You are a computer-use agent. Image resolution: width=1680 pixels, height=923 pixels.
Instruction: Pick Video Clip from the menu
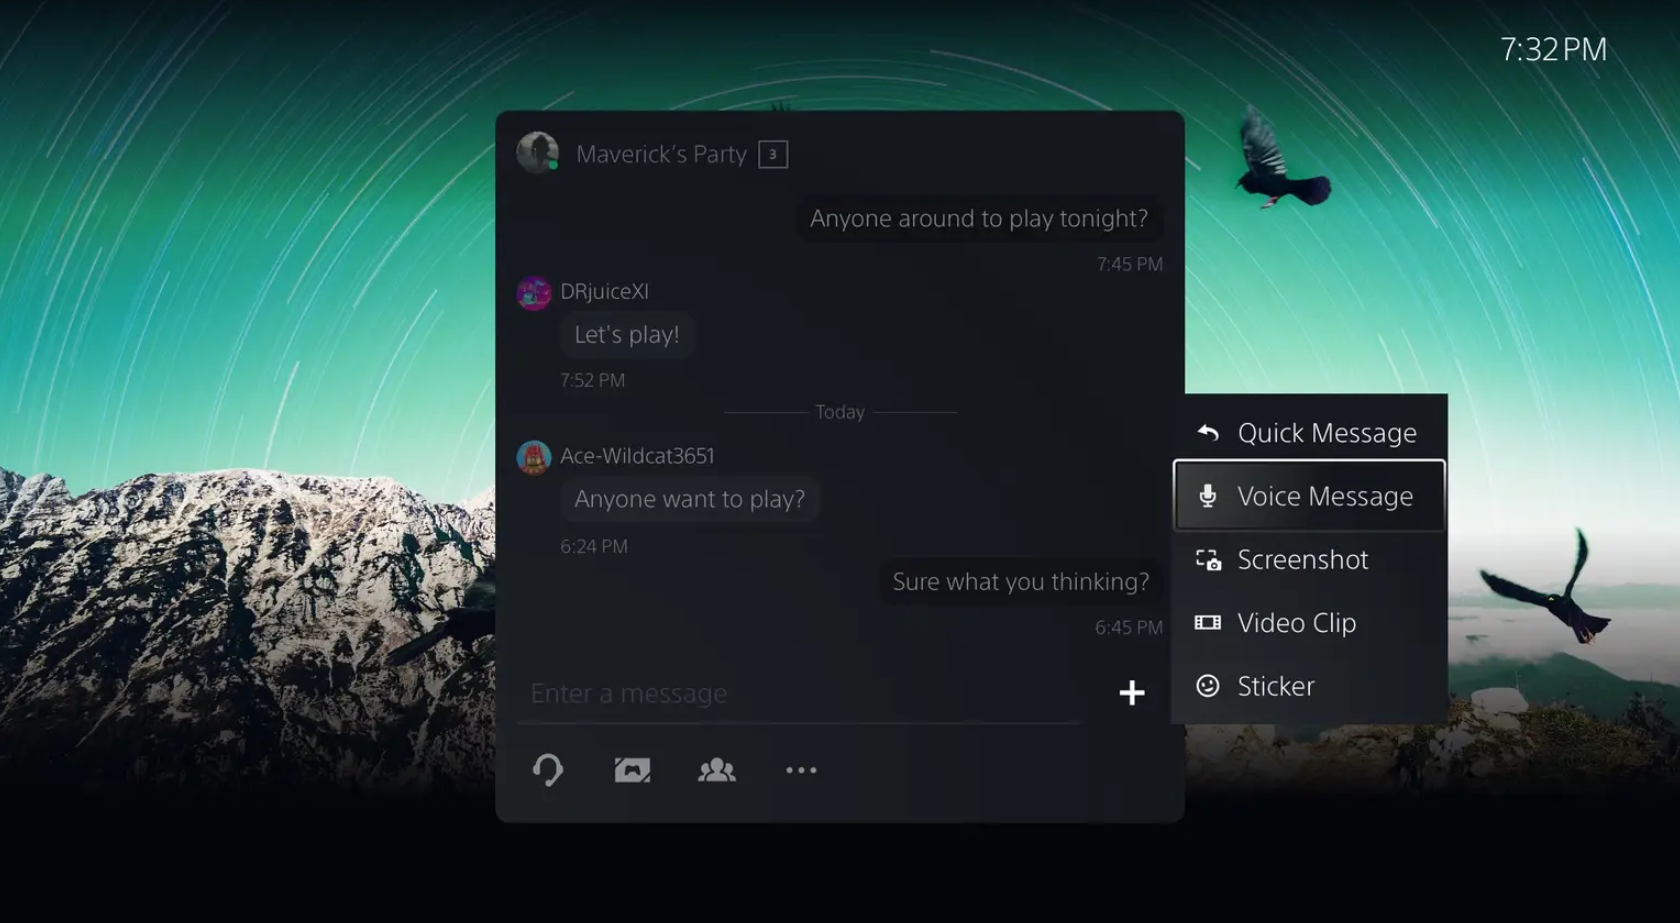[1310, 623]
